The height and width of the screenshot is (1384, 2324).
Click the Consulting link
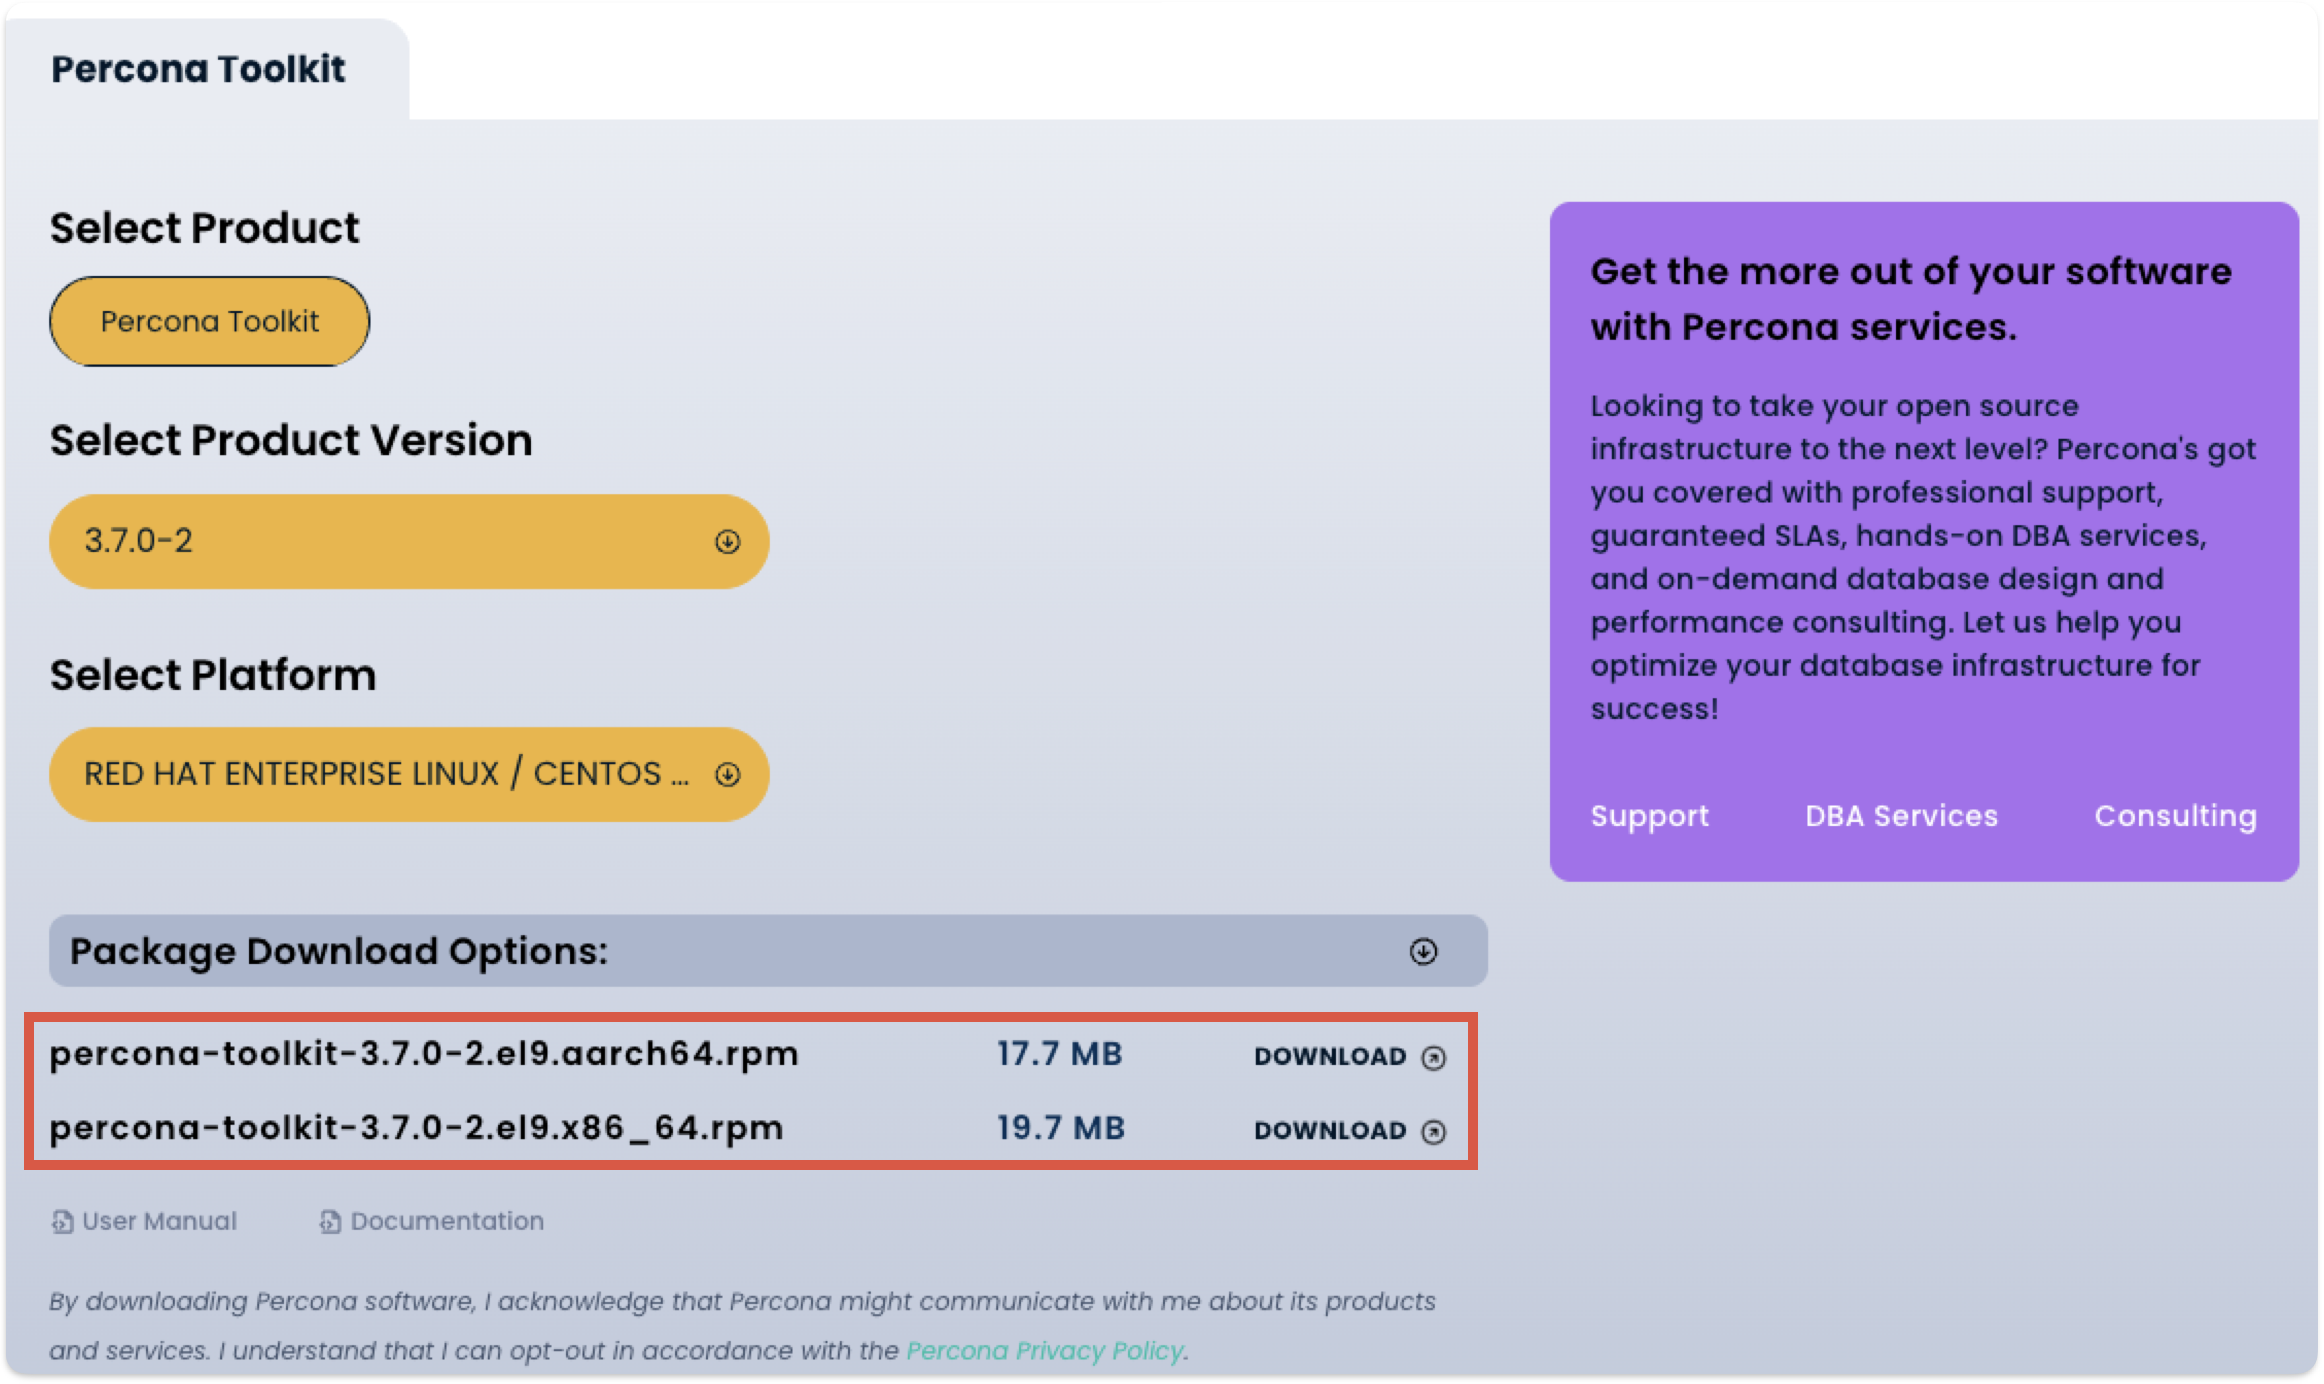click(2175, 816)
